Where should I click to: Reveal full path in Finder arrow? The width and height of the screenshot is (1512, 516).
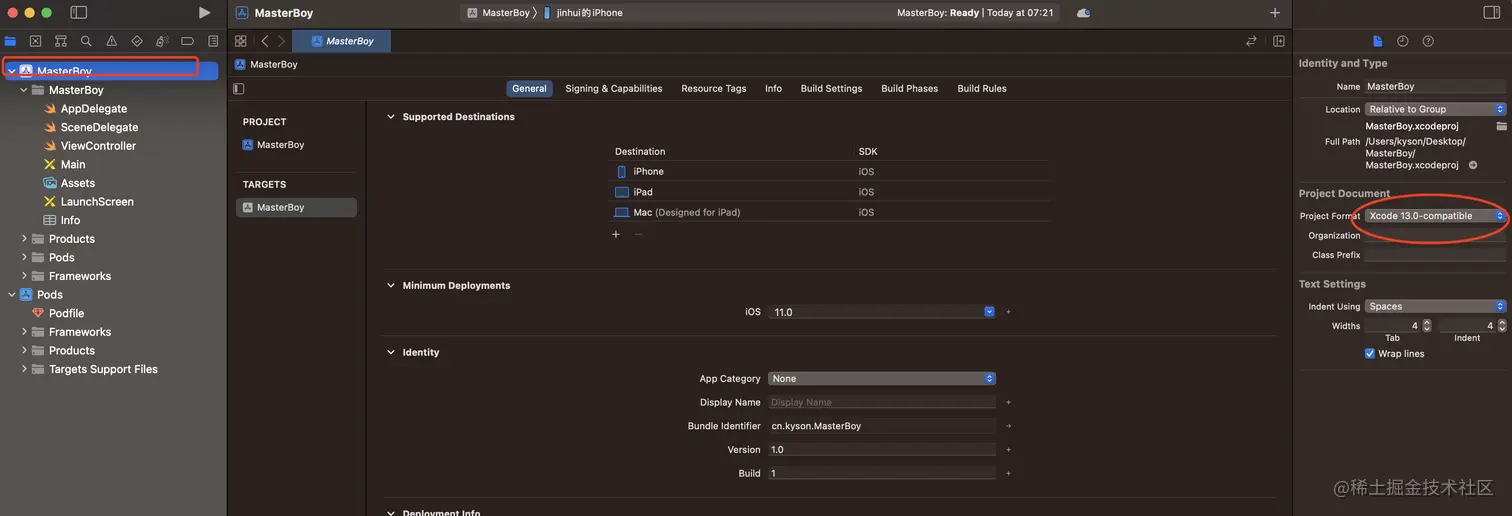click(x=1473, y=165)
